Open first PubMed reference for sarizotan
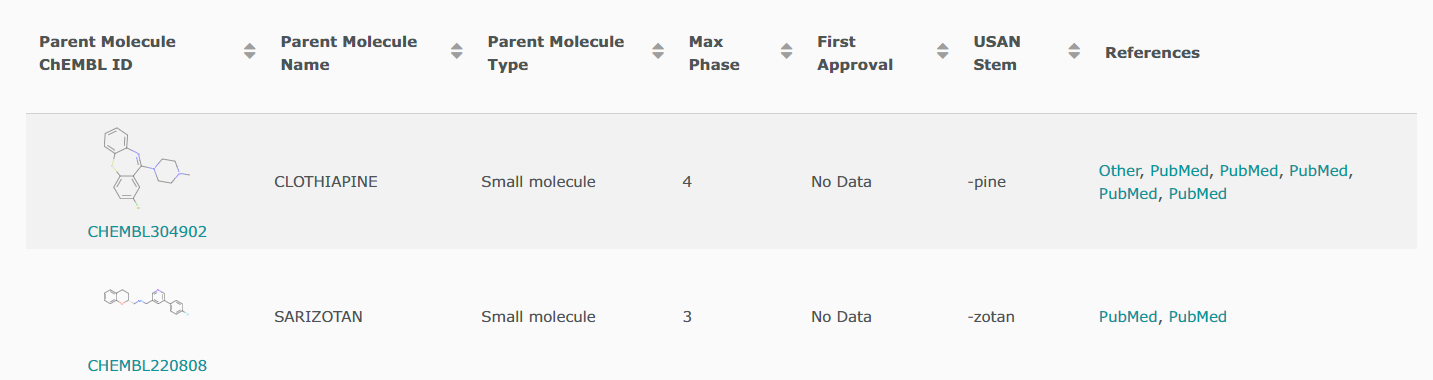Image resolution: width=1433 pixels, height=380 pixels. (x=1128, y=317)
